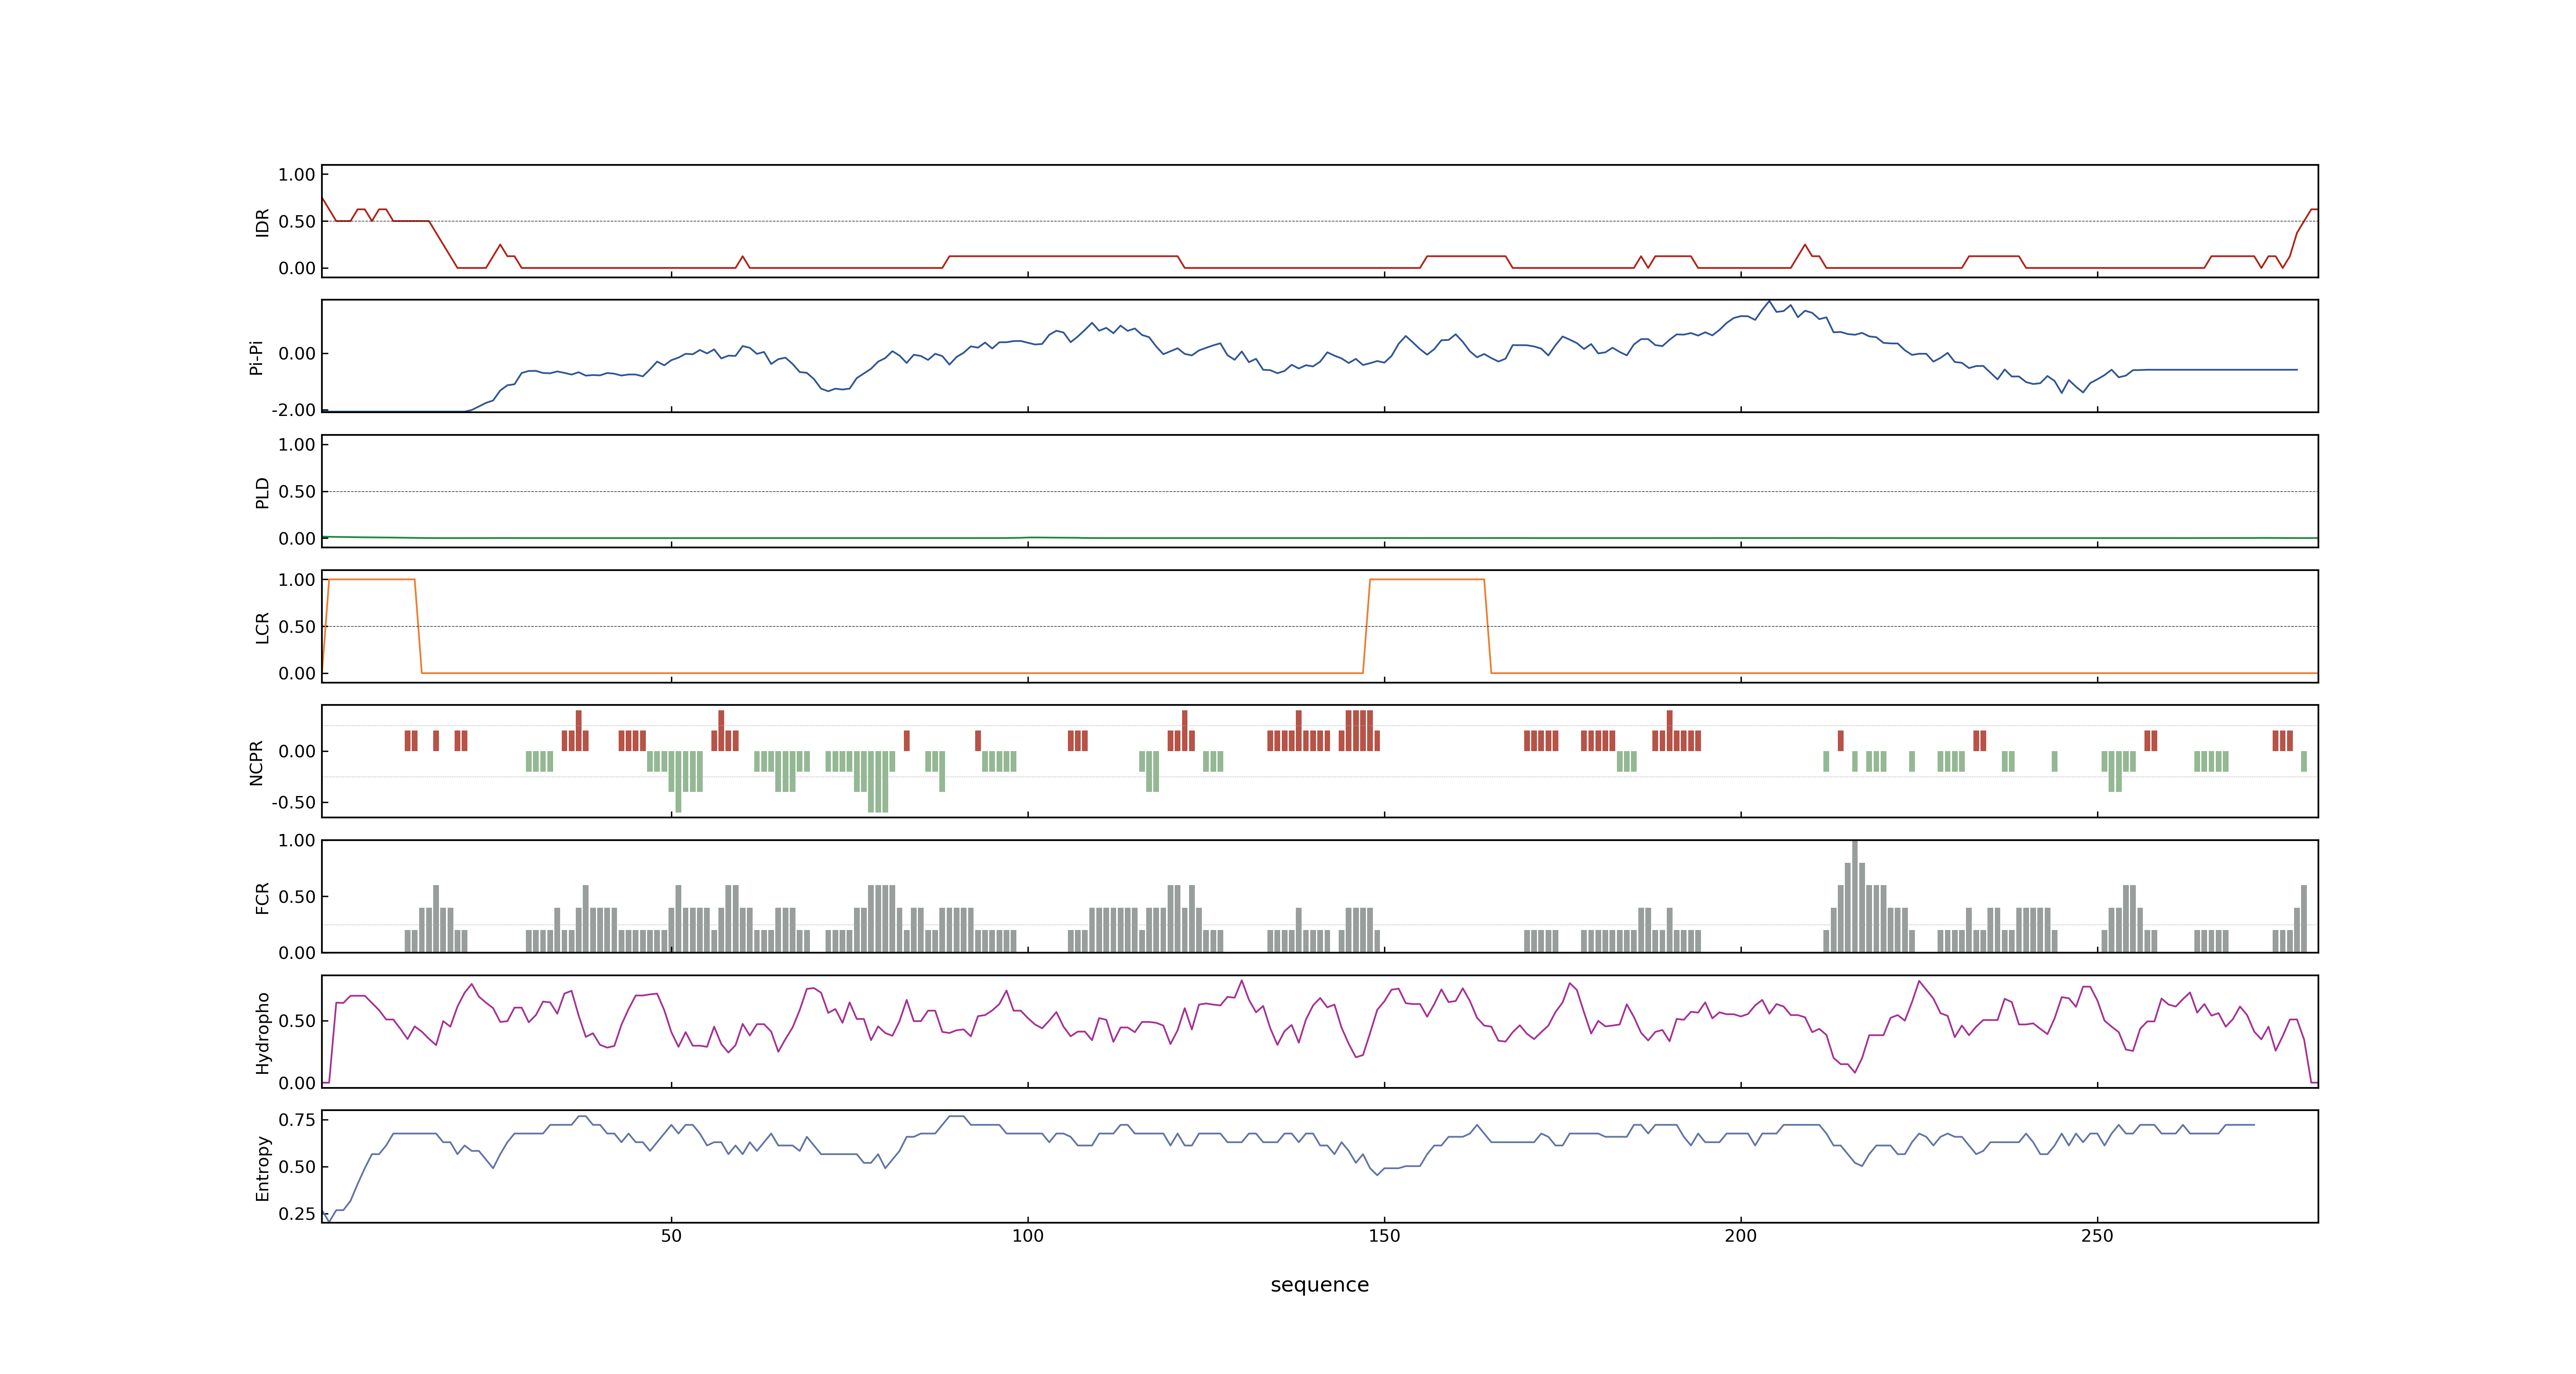Click x-axis tick label 150
2576x1374 pixels.
pos(1384,1236)
